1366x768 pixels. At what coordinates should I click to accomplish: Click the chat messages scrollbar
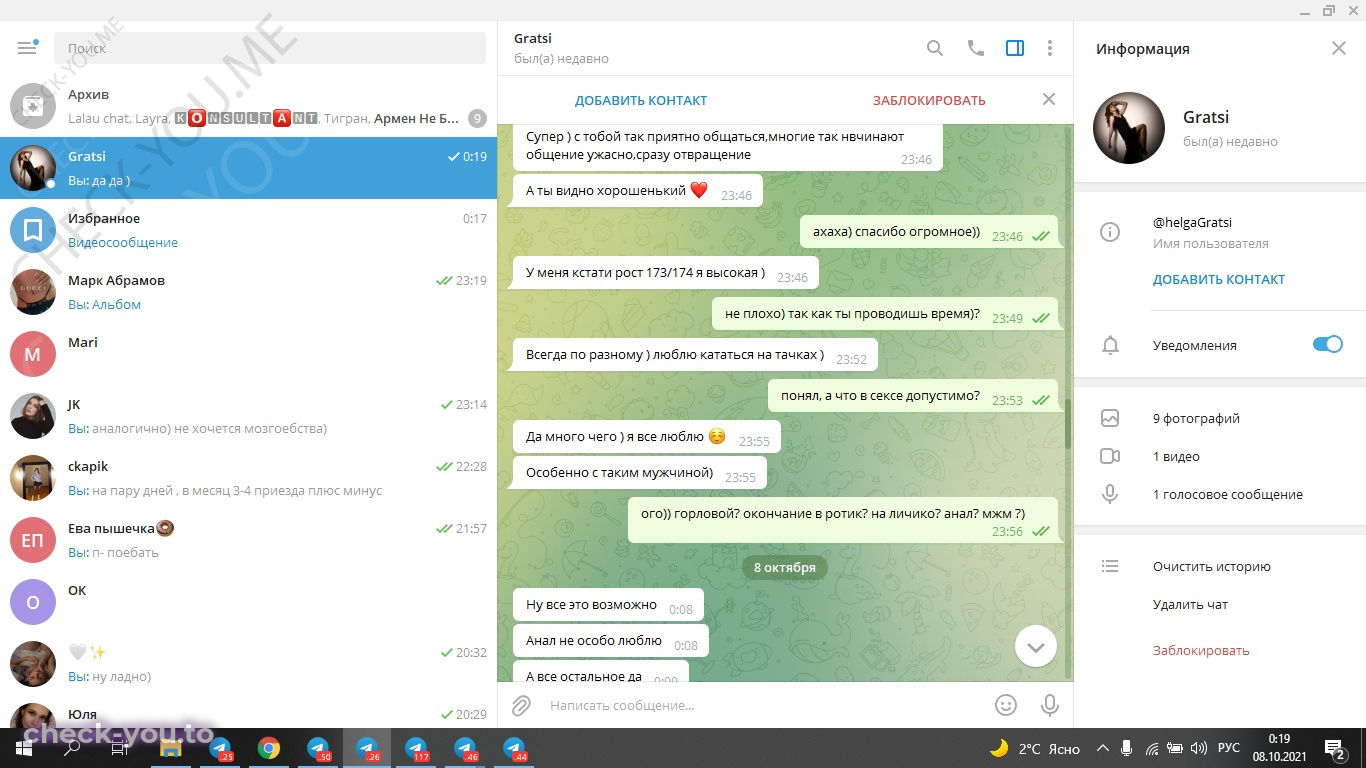(1068, 424)
